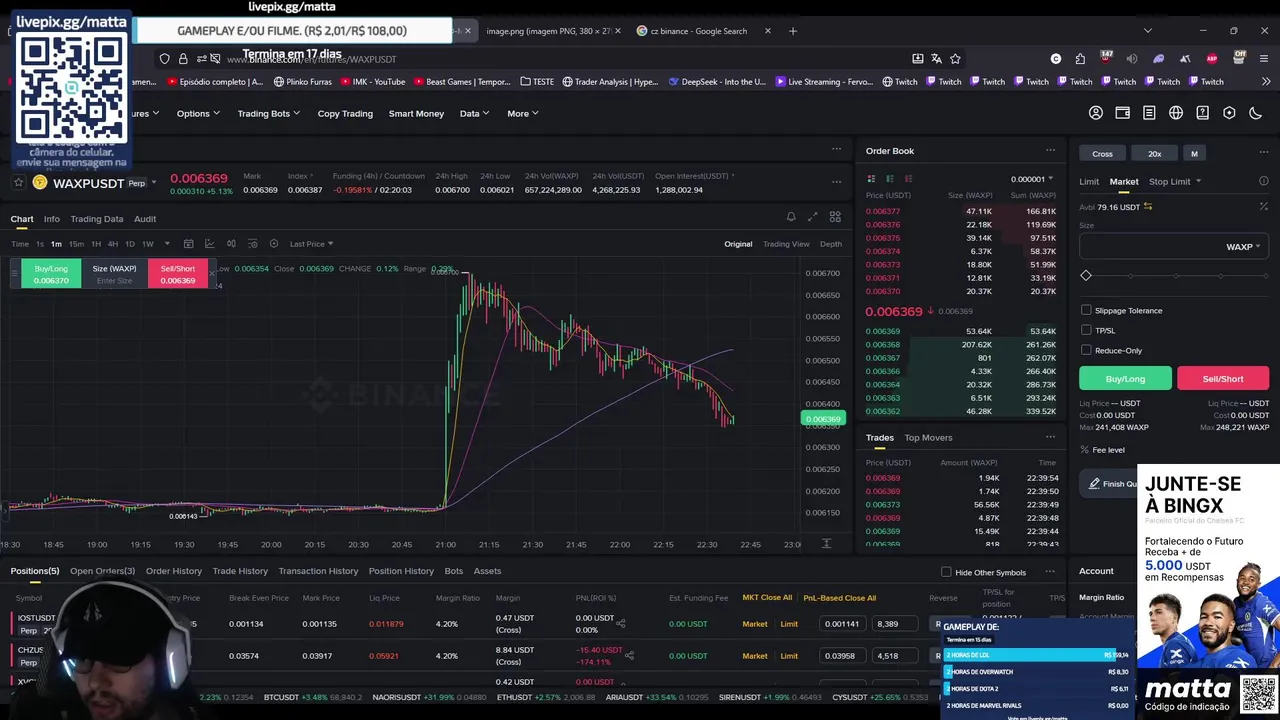Viewport: 1280px width, 720px height.
Task: Open the chart alert bell icon
Action: pos(791,217)
